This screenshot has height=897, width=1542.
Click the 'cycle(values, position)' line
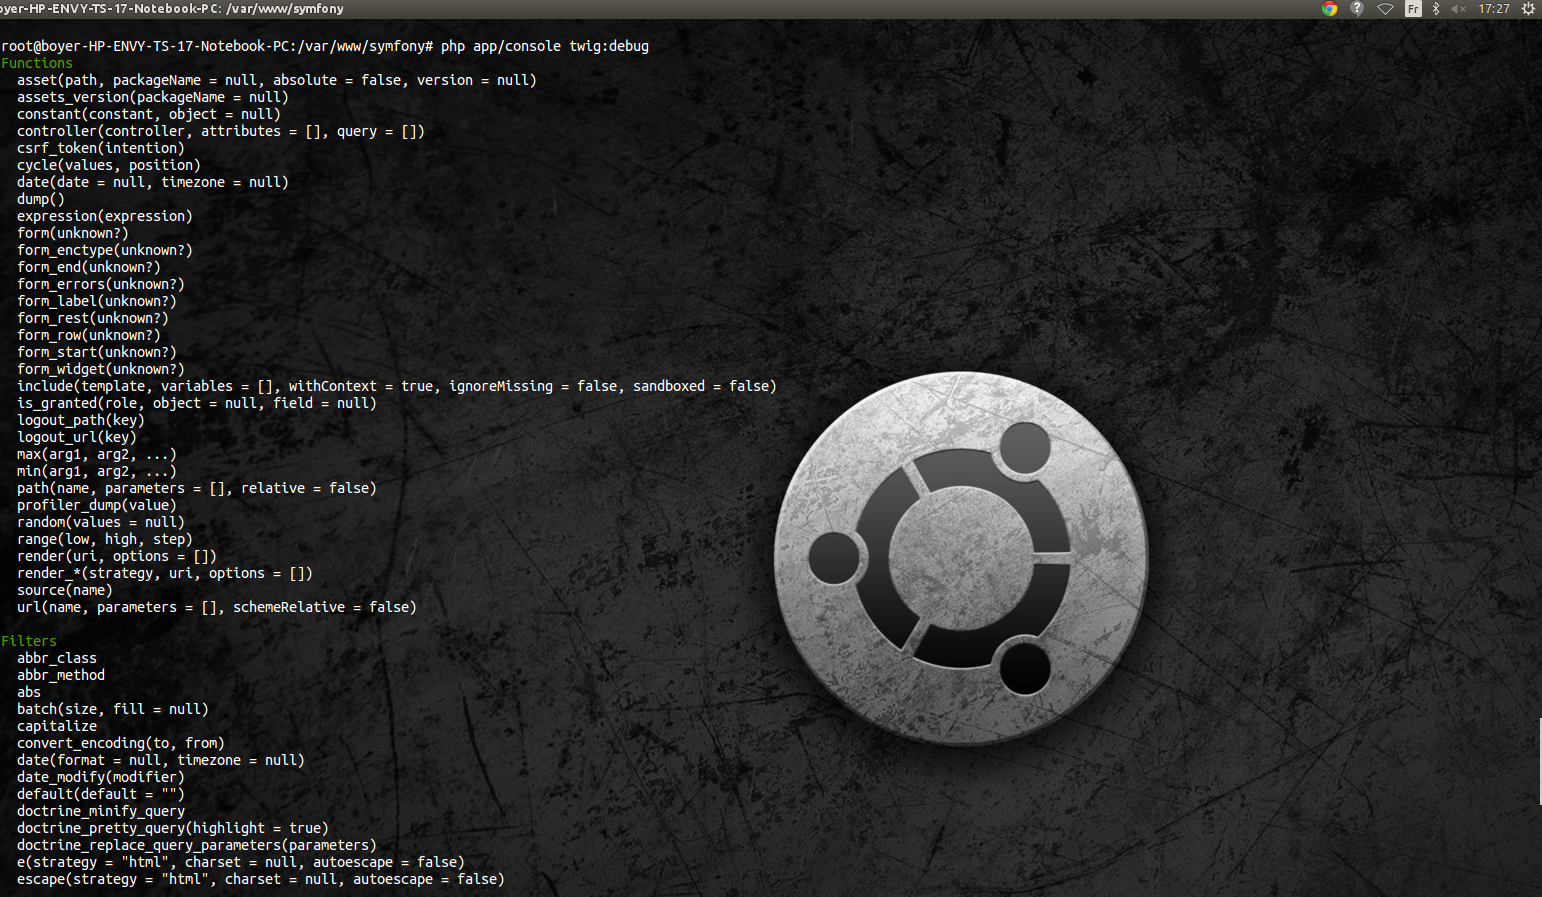tap(109, 165)
